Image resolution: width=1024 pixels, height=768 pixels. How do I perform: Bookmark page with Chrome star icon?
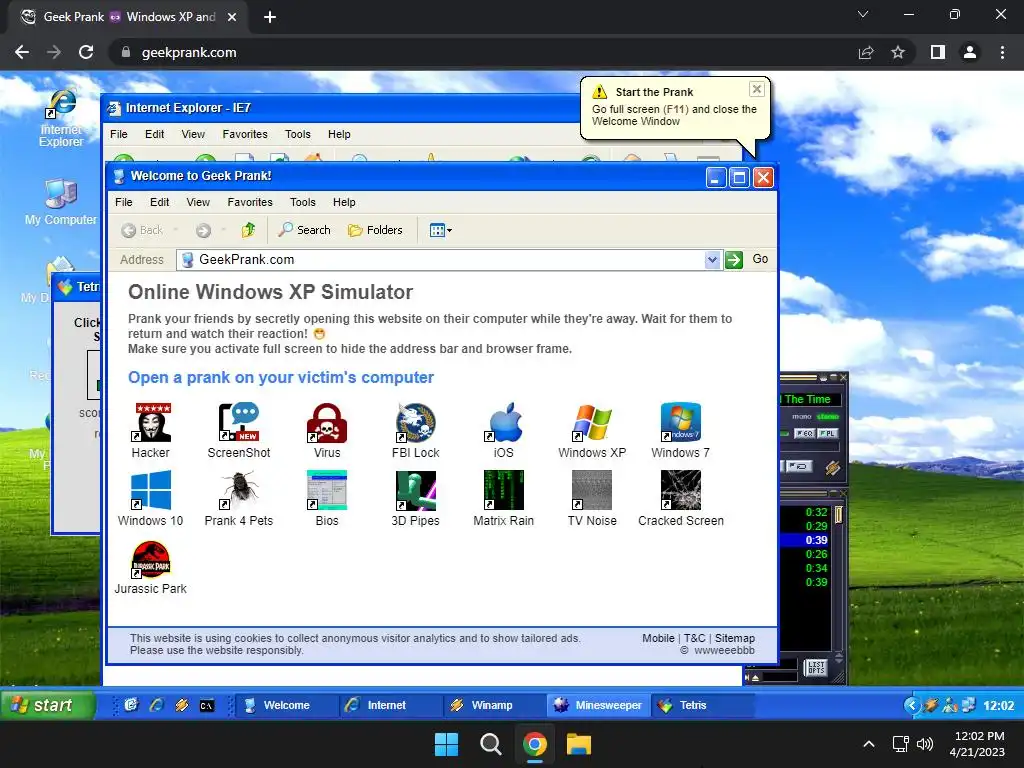coord(898,52)
